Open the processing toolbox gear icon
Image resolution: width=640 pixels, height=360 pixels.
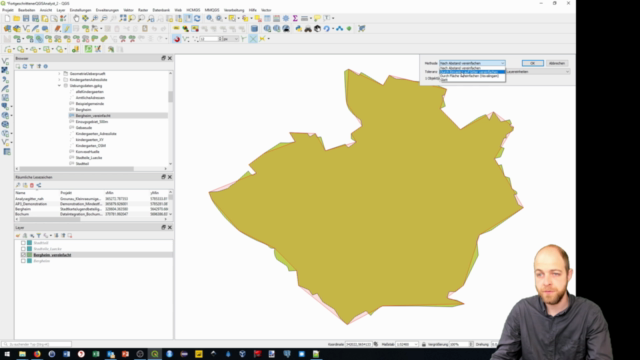[x=286, y=18]
